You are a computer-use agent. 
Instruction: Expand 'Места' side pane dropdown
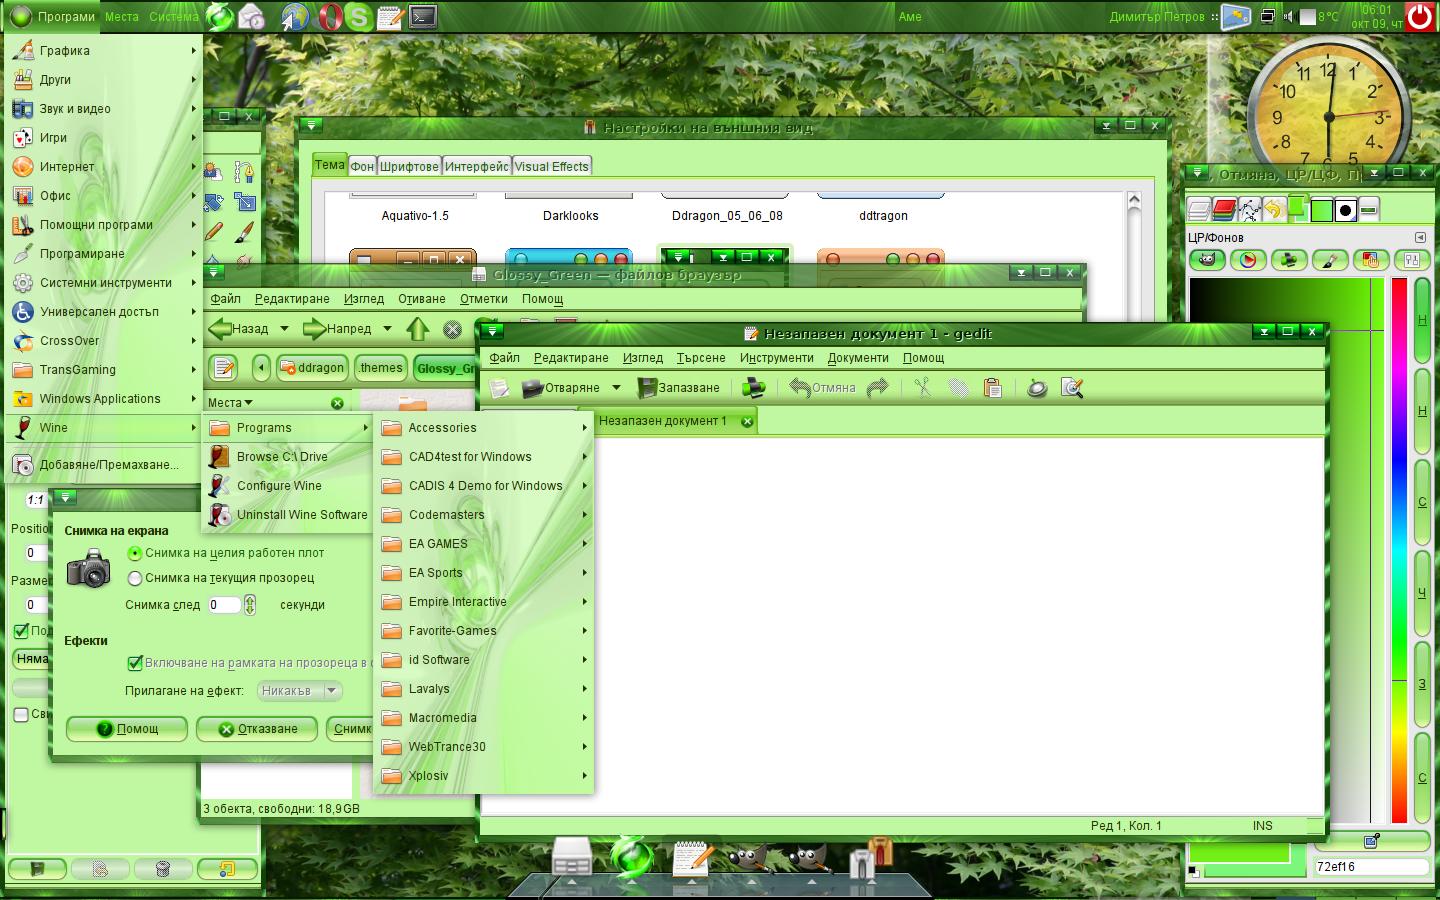click(x=231, y=403)
